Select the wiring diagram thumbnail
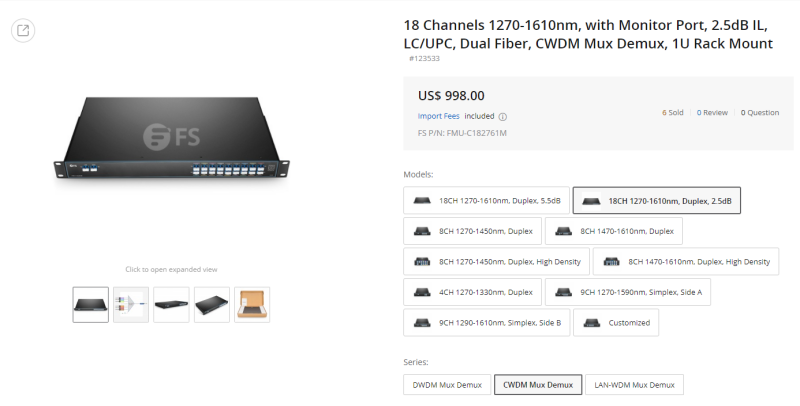The height and width of the screenshot is (406, 800). (131, 304)
